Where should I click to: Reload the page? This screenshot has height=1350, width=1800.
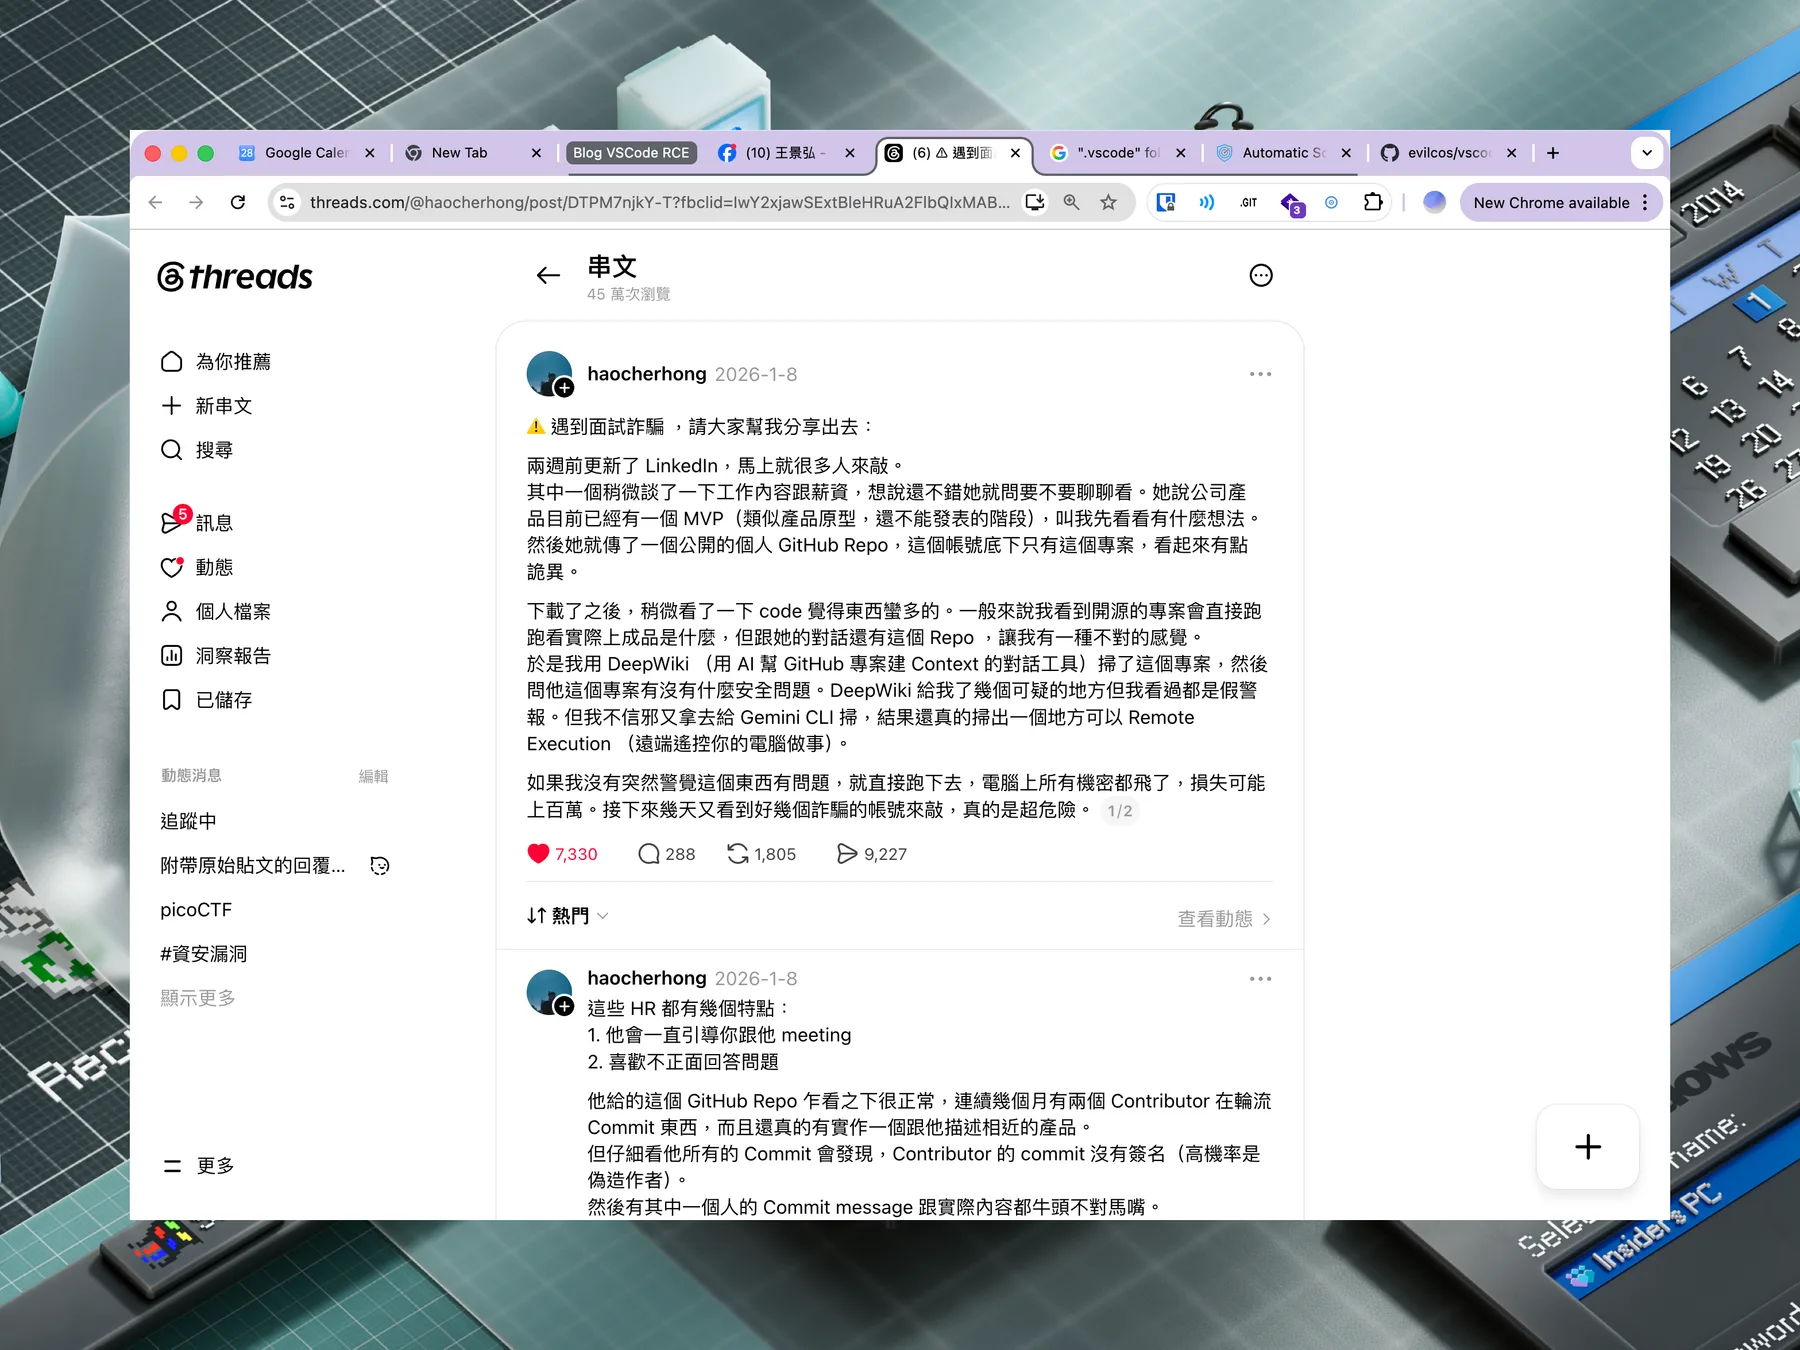(x=238, y=202)
